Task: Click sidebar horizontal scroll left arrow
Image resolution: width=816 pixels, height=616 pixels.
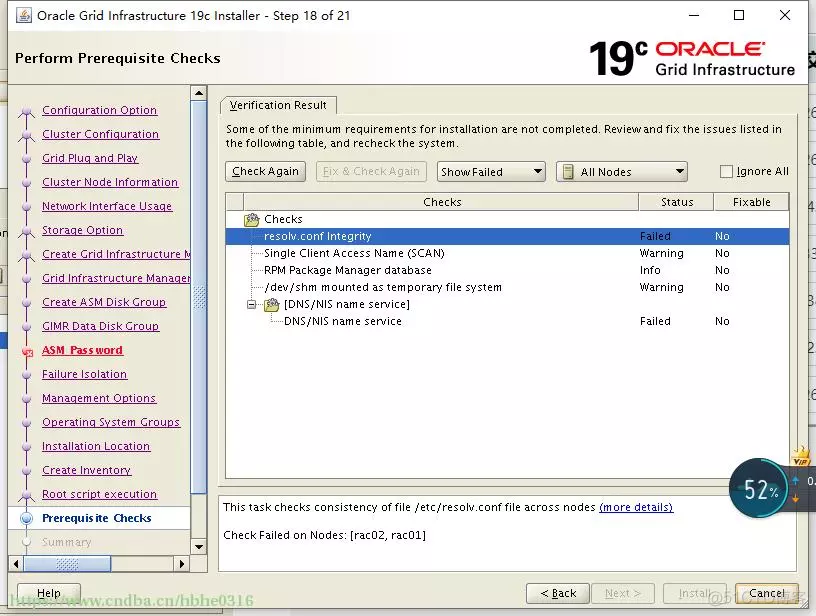Action: coord(16,563)
